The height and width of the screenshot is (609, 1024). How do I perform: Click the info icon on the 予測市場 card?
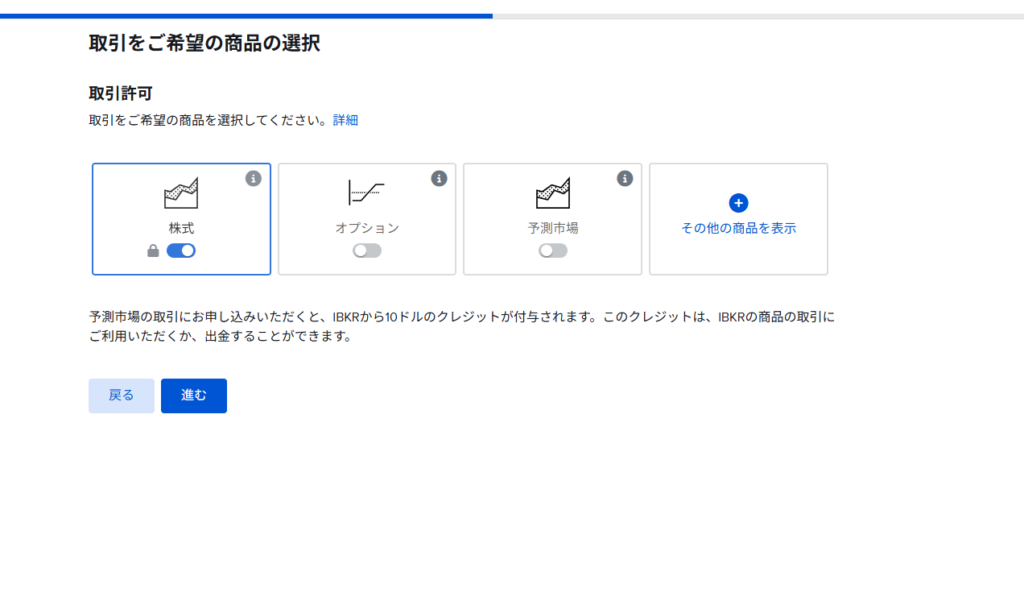tap(625, 178)
